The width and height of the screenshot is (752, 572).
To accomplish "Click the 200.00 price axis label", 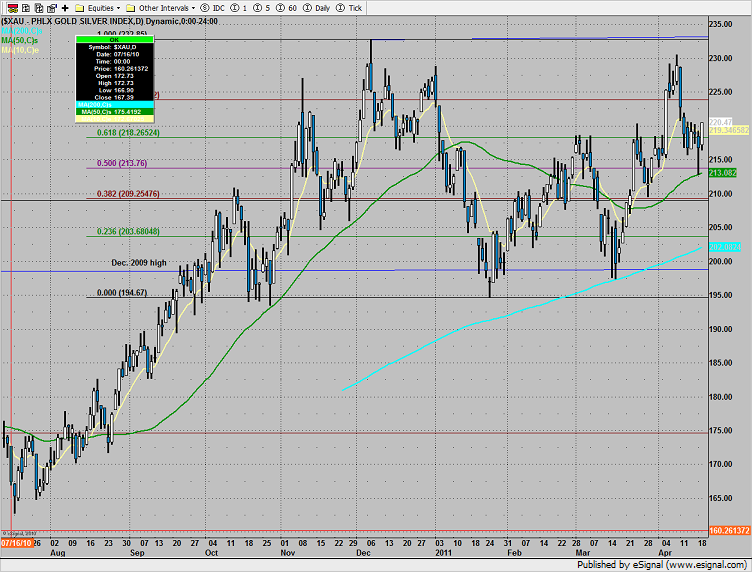I will point(721,262).
